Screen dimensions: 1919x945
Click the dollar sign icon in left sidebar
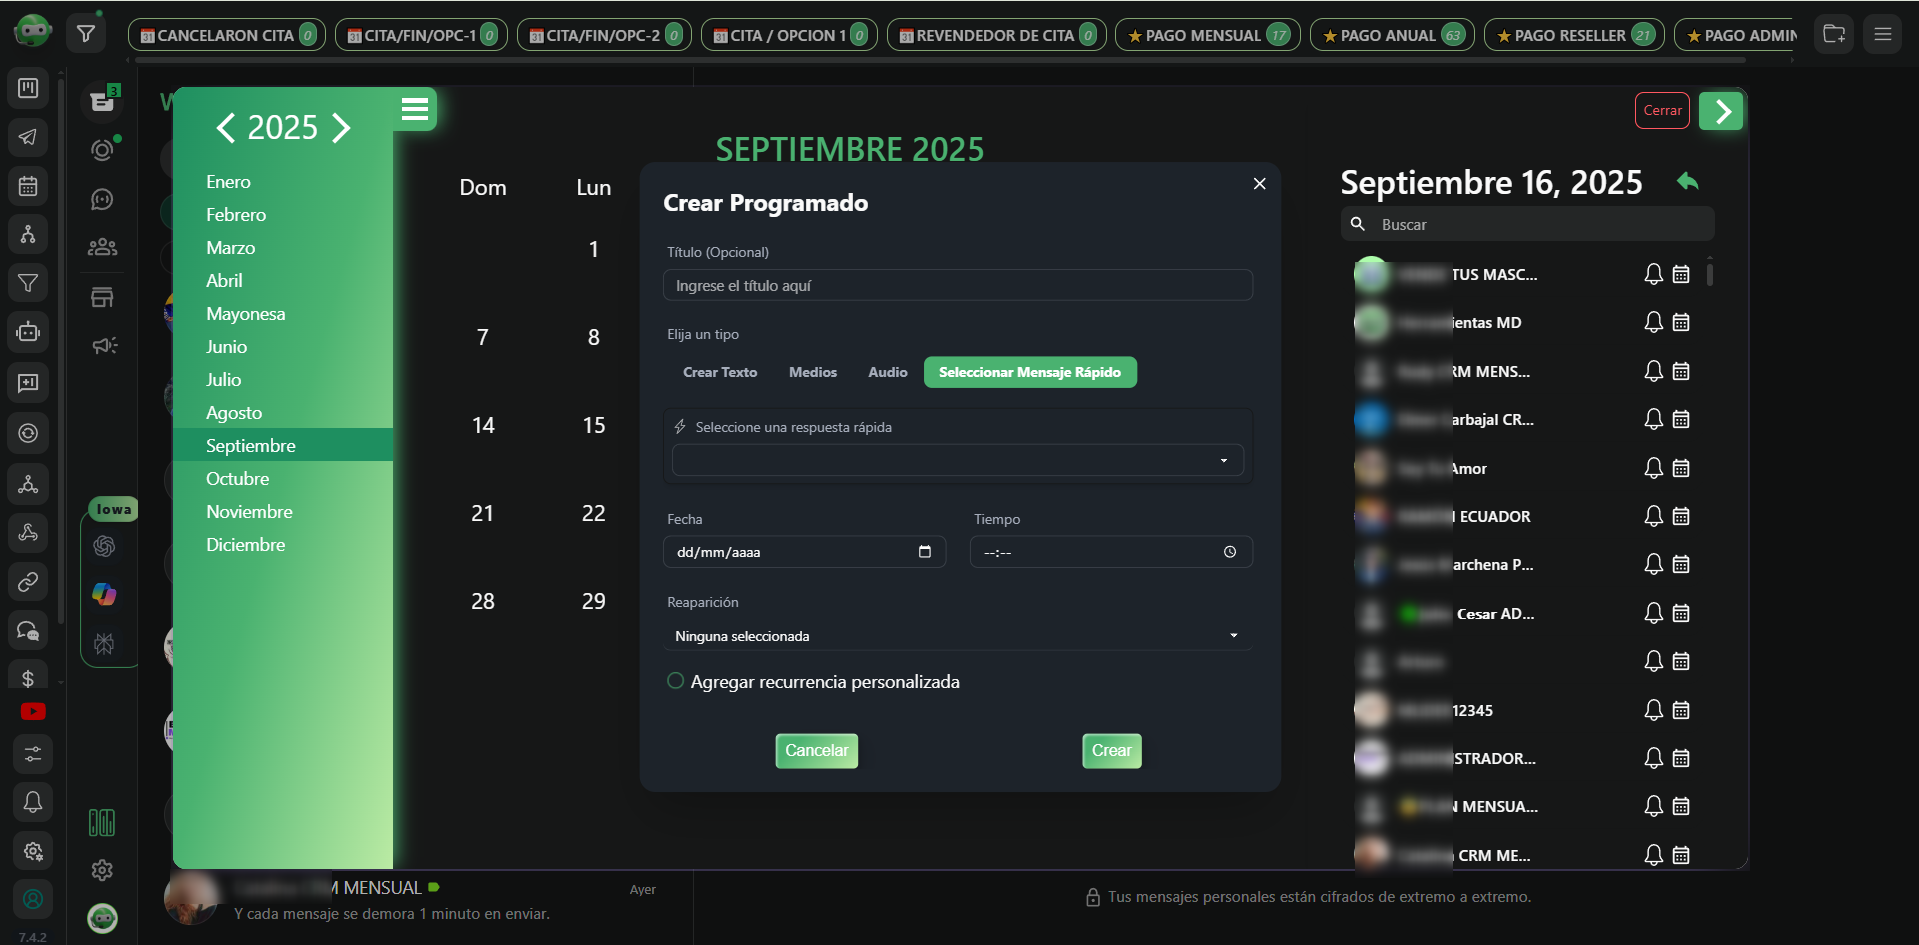point(28,679)
